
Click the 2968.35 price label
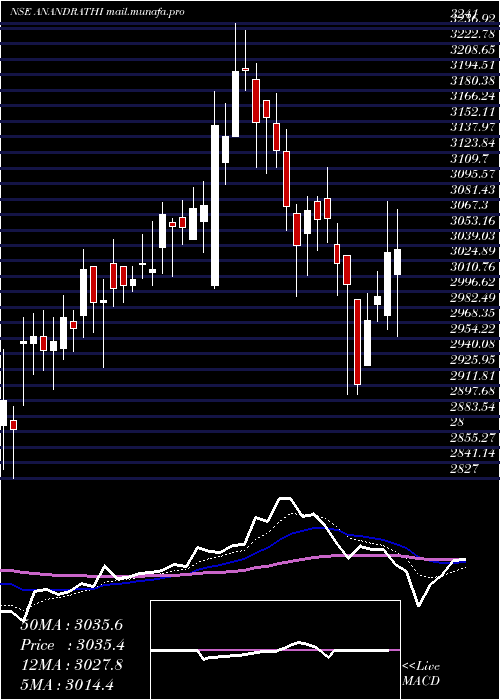[473, 313]
